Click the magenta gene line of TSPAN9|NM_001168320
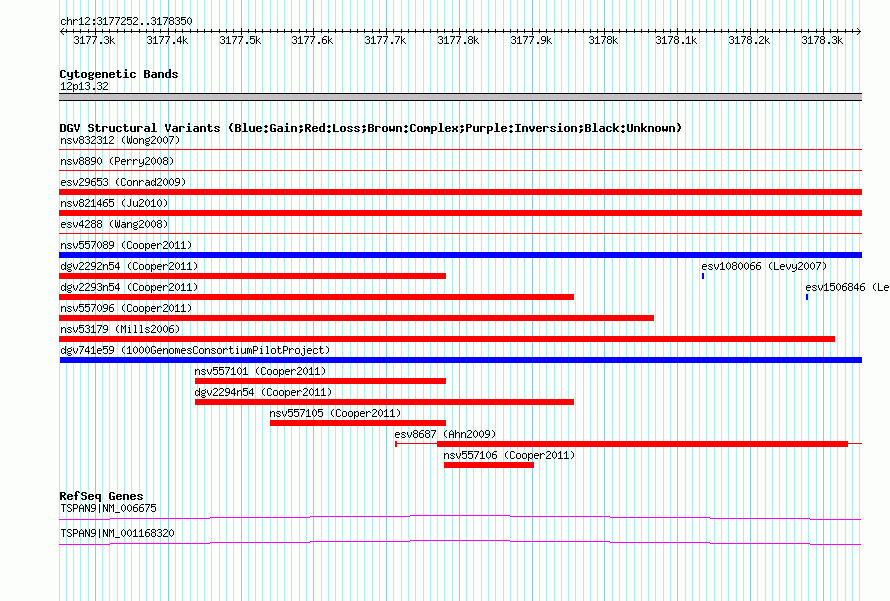 [460, 543]
